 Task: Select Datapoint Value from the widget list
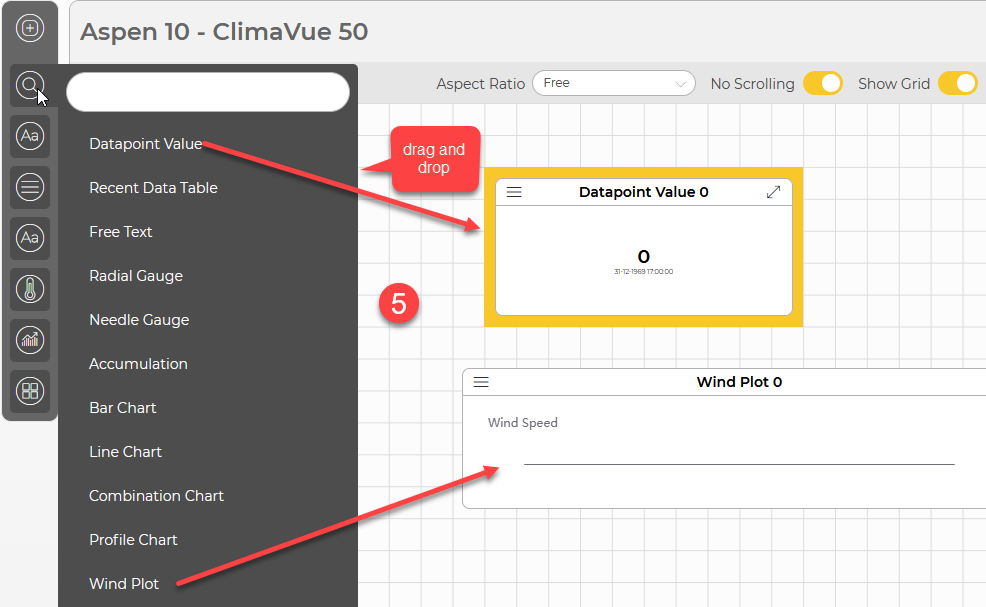[146, 144]
